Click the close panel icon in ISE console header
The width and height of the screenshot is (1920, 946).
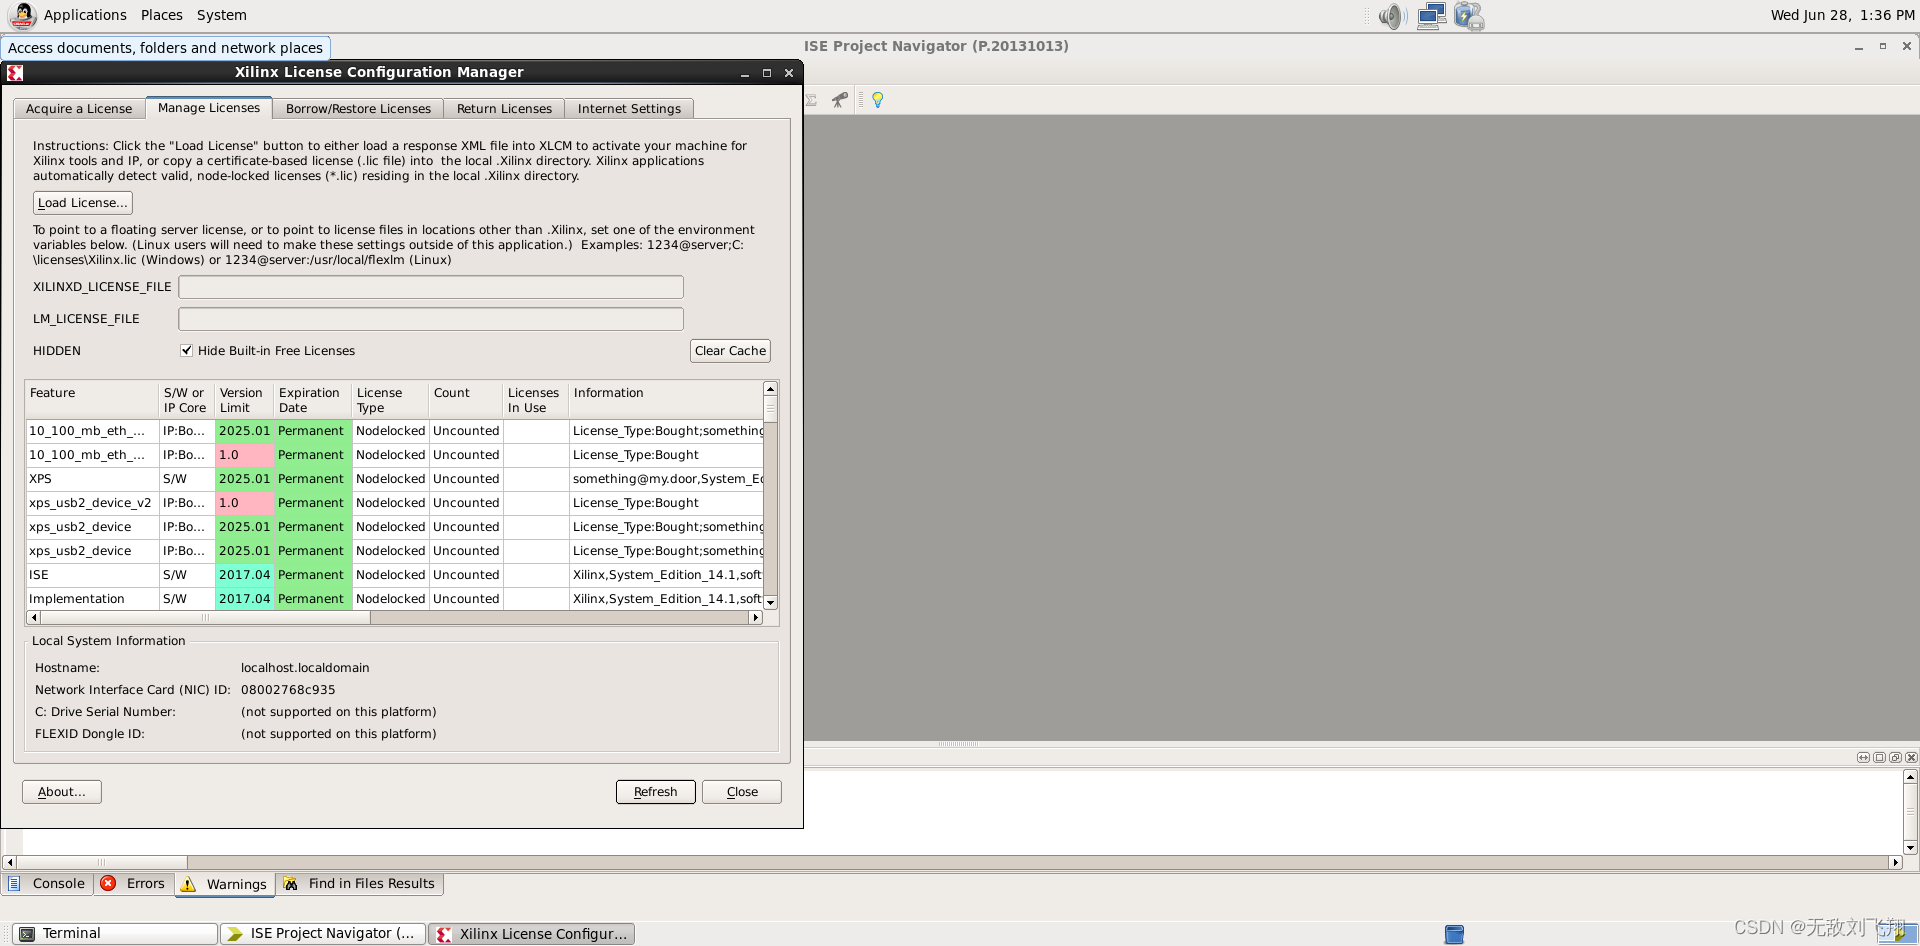pos(1911,757)
